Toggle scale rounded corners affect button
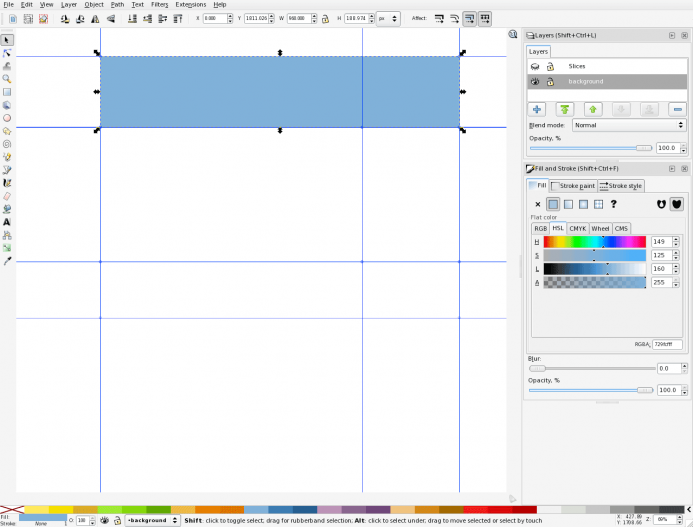Image resolution: width=693 pixels, height=527 pixels. pyautogui.click(x=454, y=19)
